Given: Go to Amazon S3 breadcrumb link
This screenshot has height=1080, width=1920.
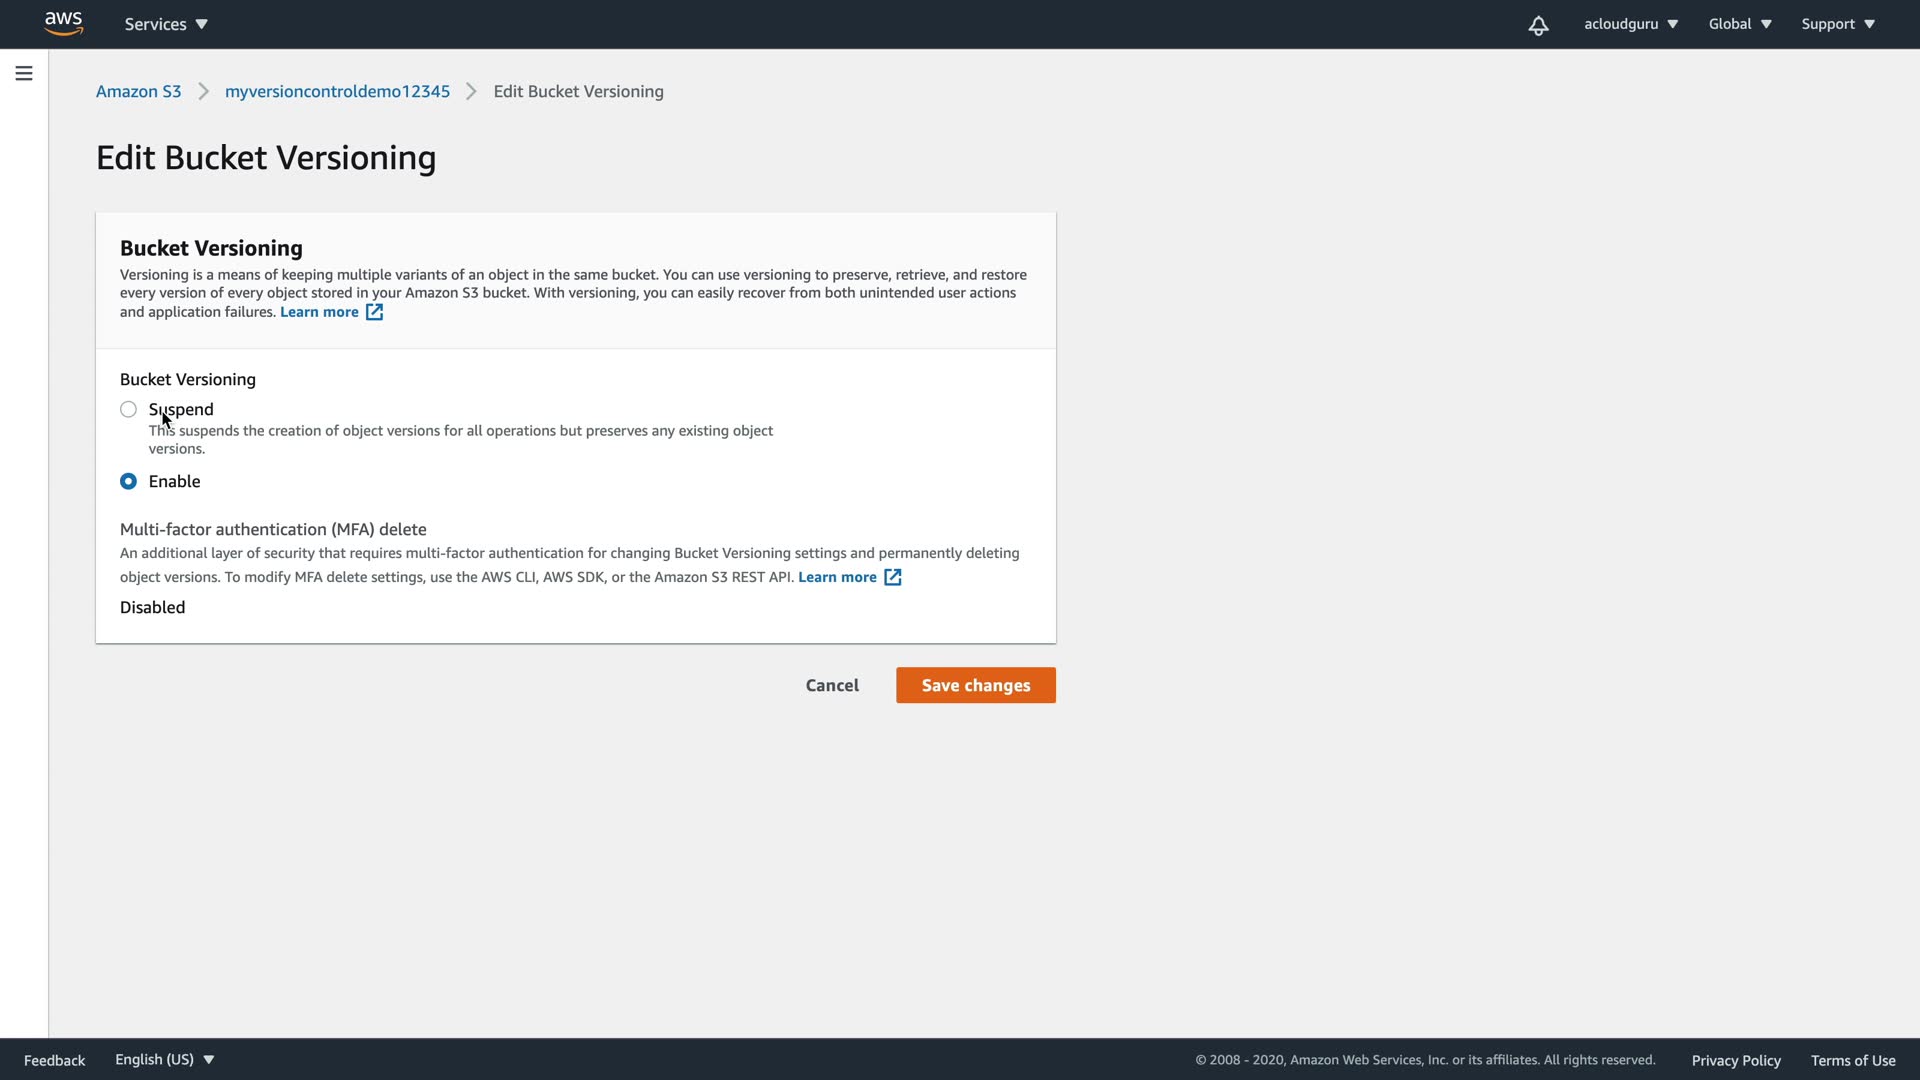Looking at the screenshot, I should tap(138, 91).
